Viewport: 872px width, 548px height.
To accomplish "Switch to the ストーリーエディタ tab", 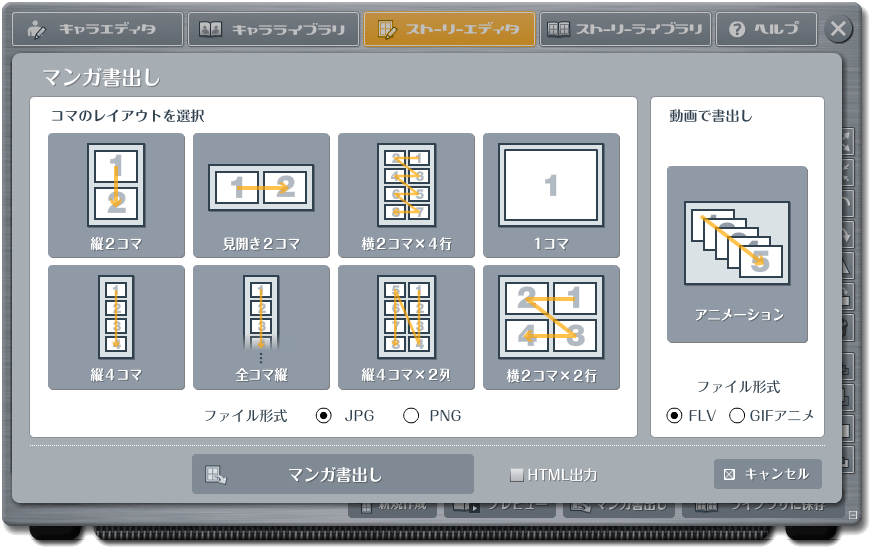I will tap(449, 29).
